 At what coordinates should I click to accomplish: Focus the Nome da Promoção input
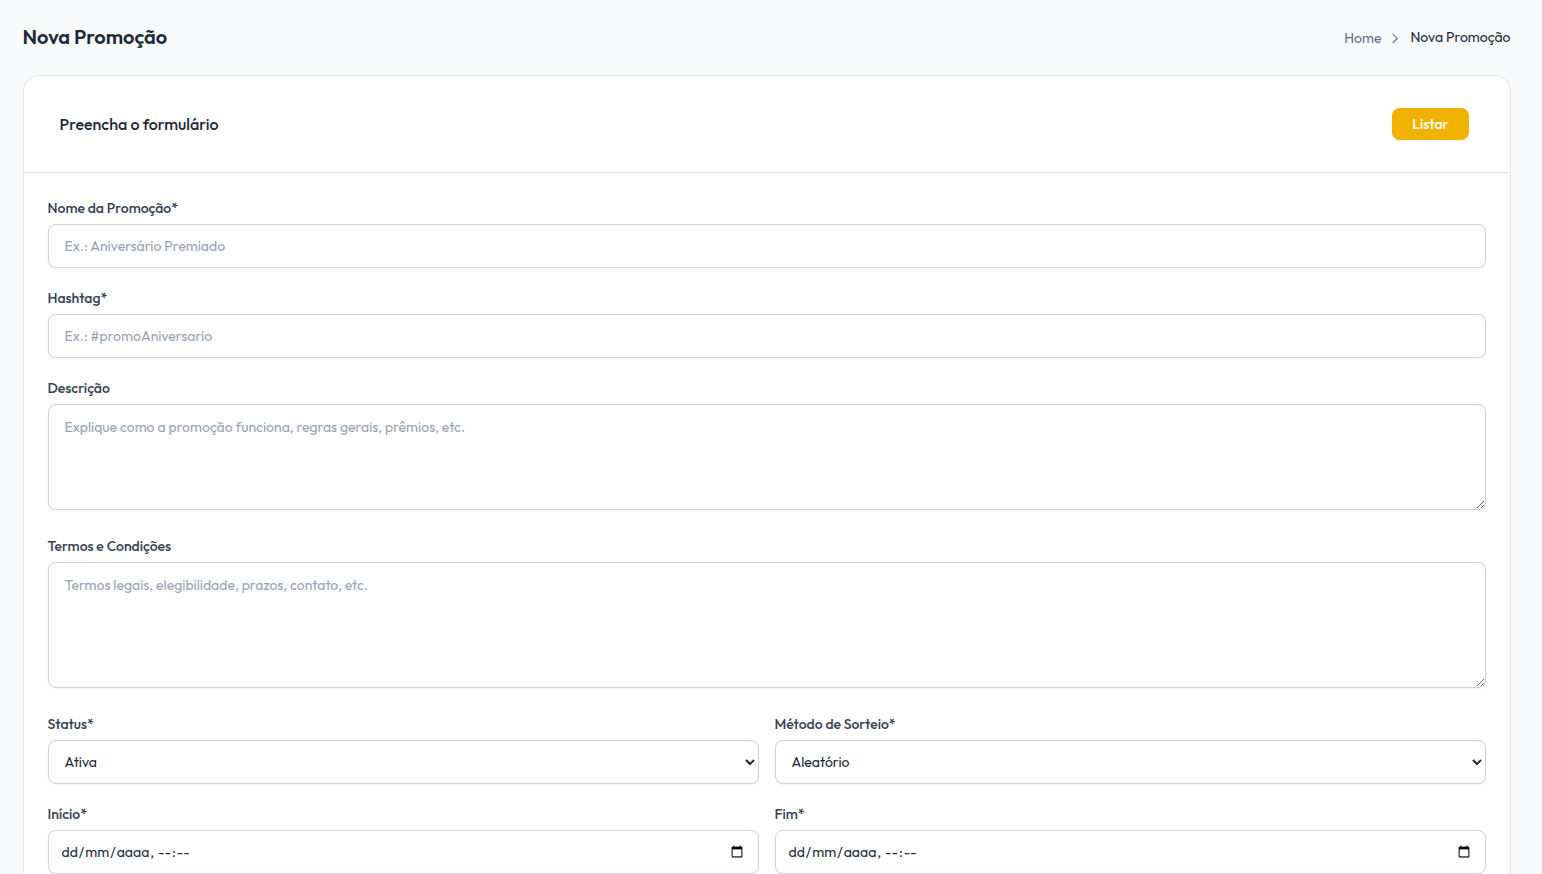pos(766,246)
